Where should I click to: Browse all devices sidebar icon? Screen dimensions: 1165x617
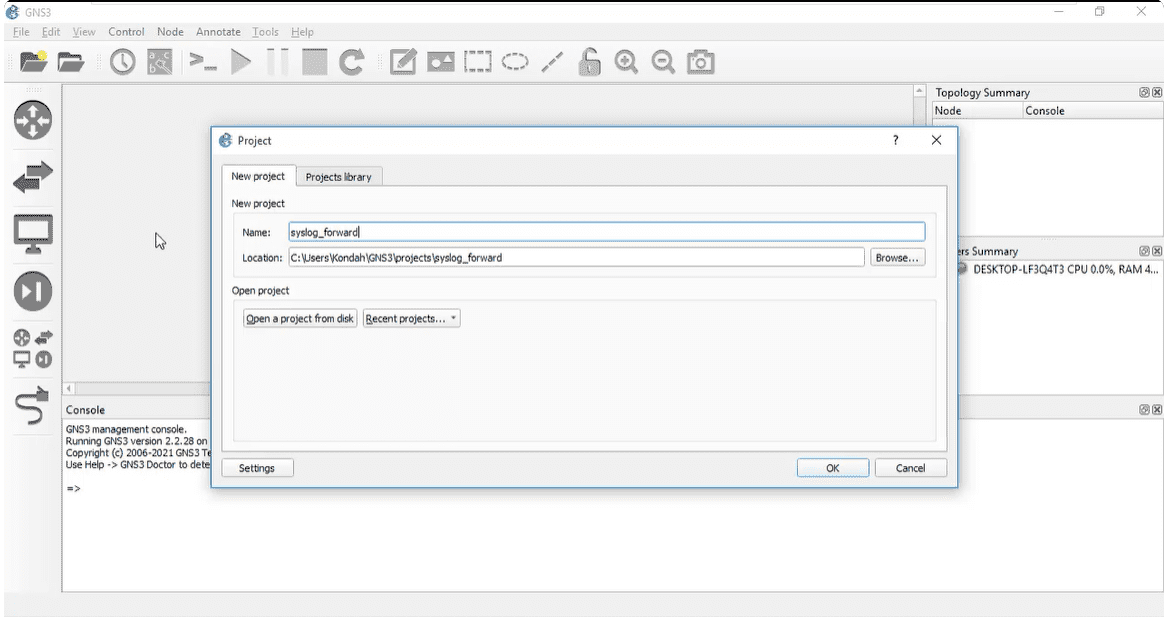[x=33, y=349]
